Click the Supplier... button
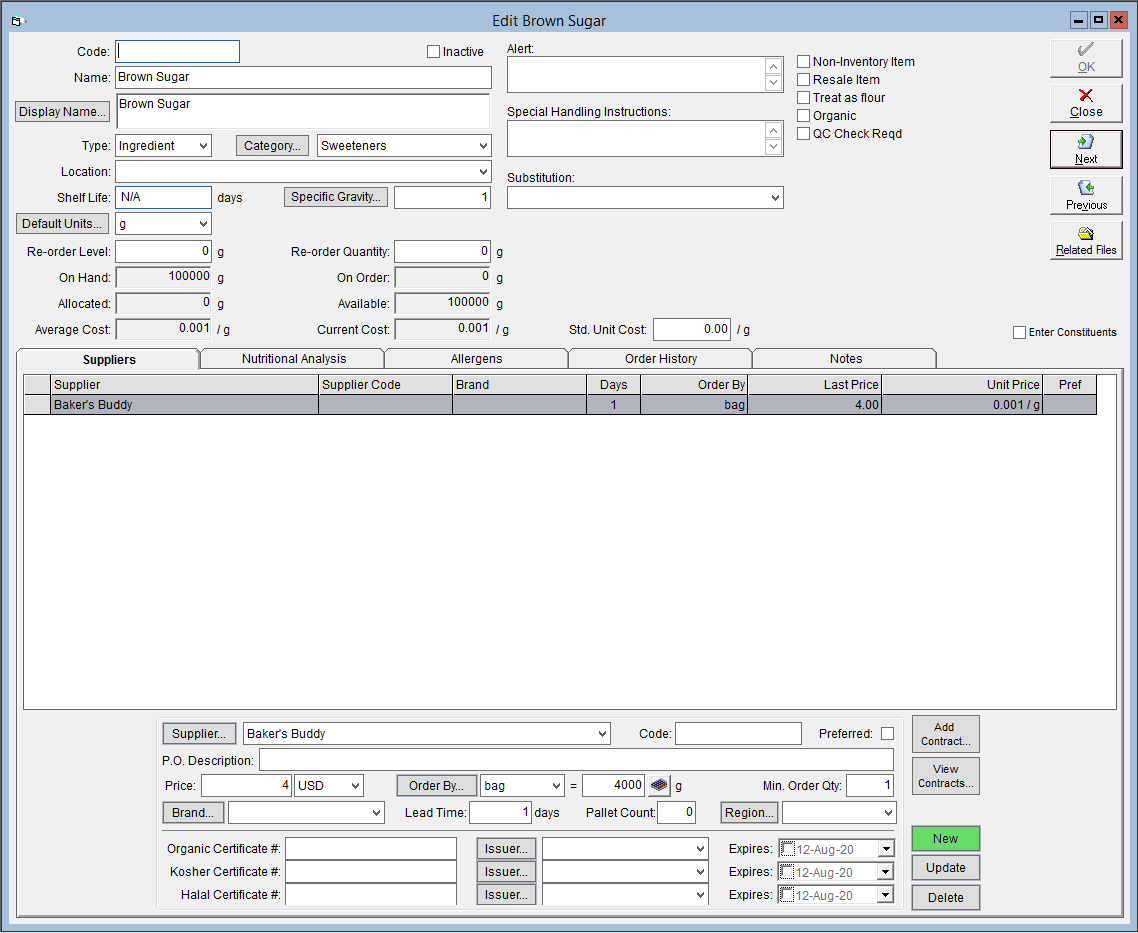This screenshot has height=933, width=1138. [x=199, y=733]
